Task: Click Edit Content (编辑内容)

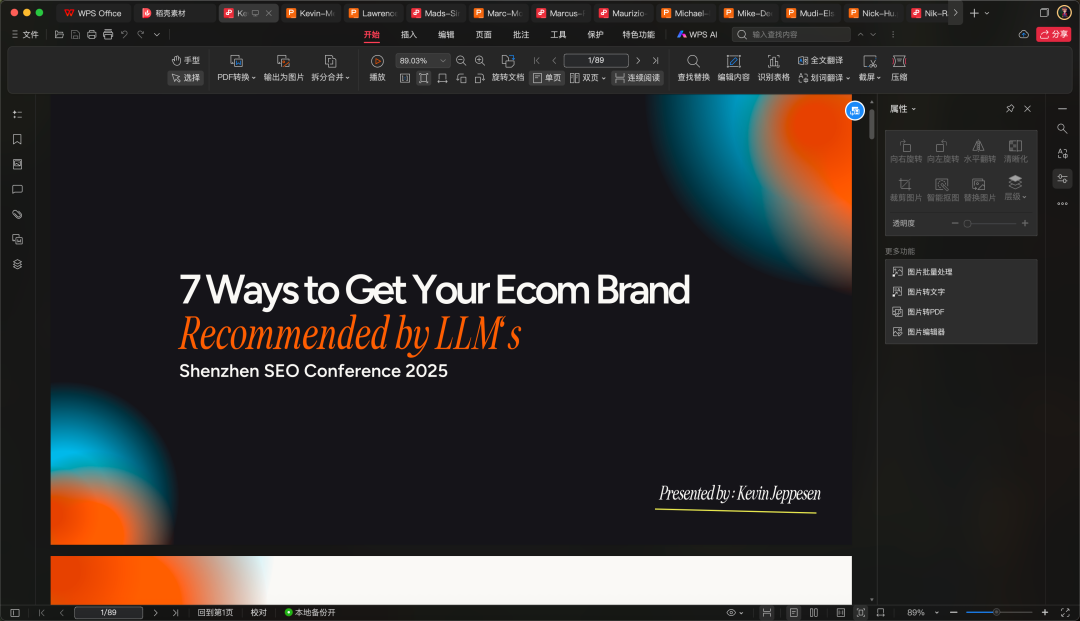Action: tap(734, 68)
